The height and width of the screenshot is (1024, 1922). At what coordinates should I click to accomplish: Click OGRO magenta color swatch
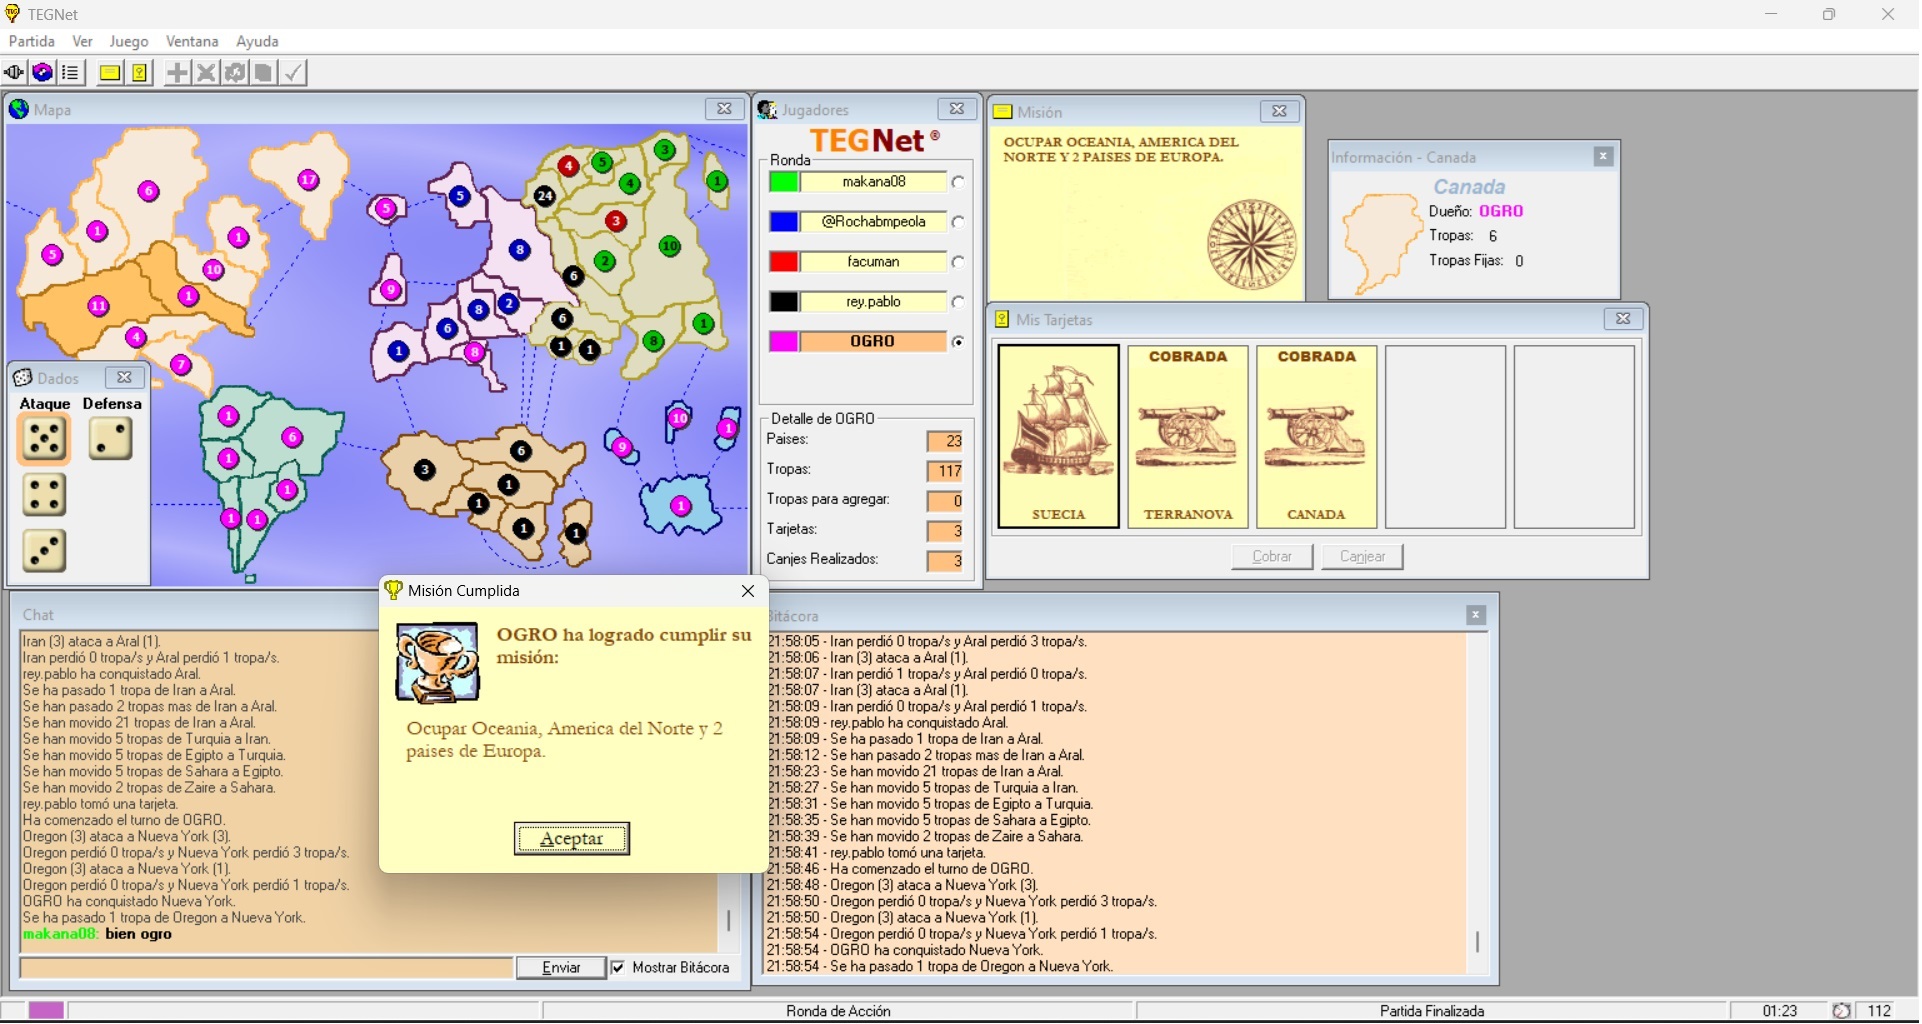tap(784, 342)
